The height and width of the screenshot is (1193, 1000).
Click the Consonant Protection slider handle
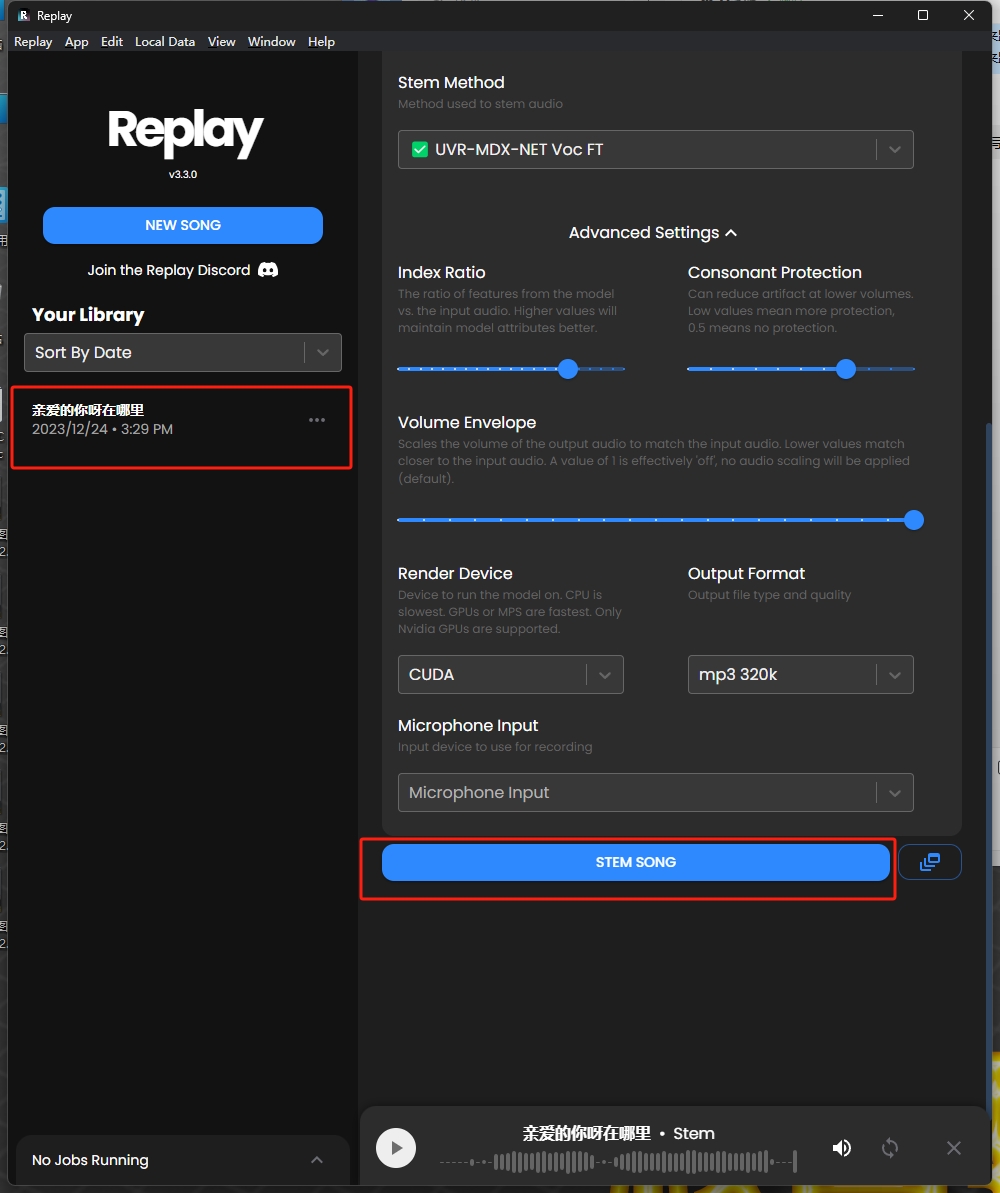pyautogui.click(x=846, y=369)
